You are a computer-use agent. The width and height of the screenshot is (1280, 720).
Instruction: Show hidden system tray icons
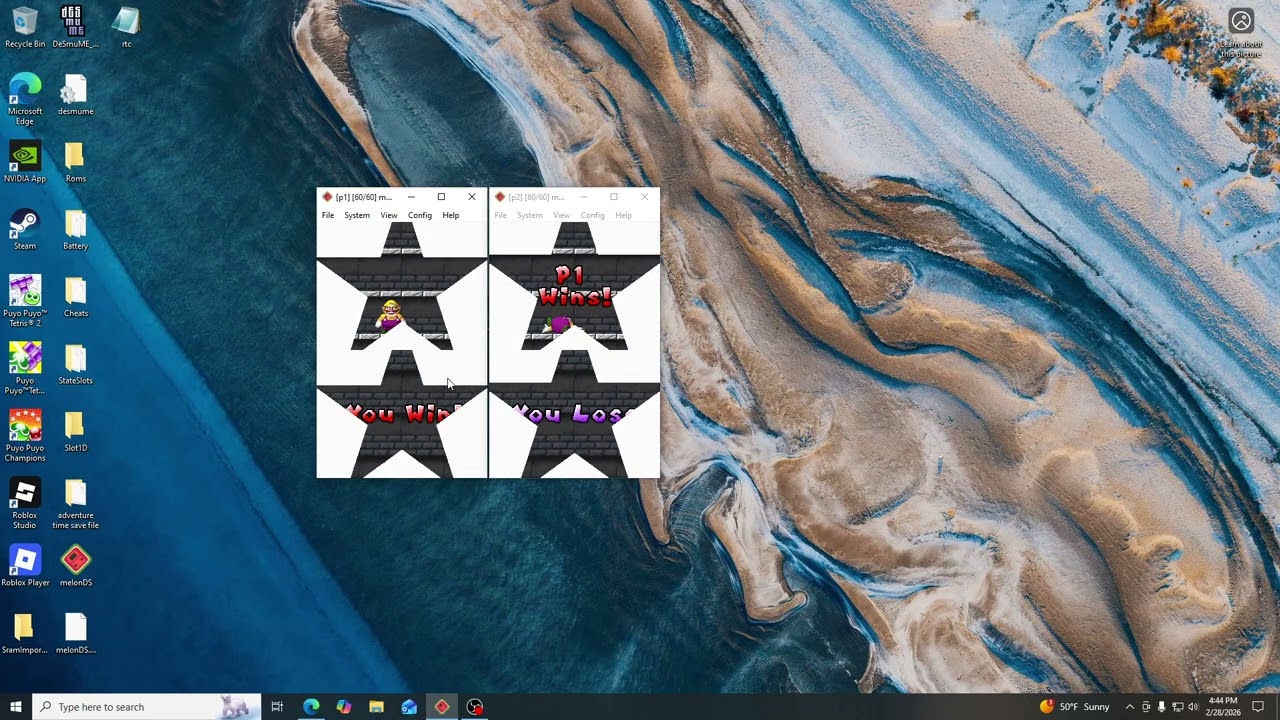tap(1130, 707)
